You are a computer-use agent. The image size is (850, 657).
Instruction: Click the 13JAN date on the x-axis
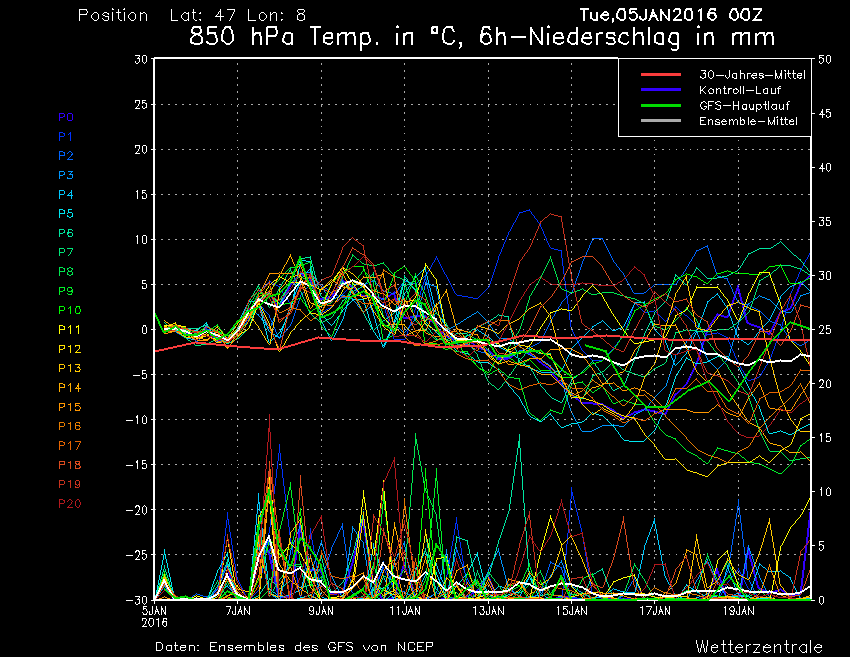coord(488,609)
